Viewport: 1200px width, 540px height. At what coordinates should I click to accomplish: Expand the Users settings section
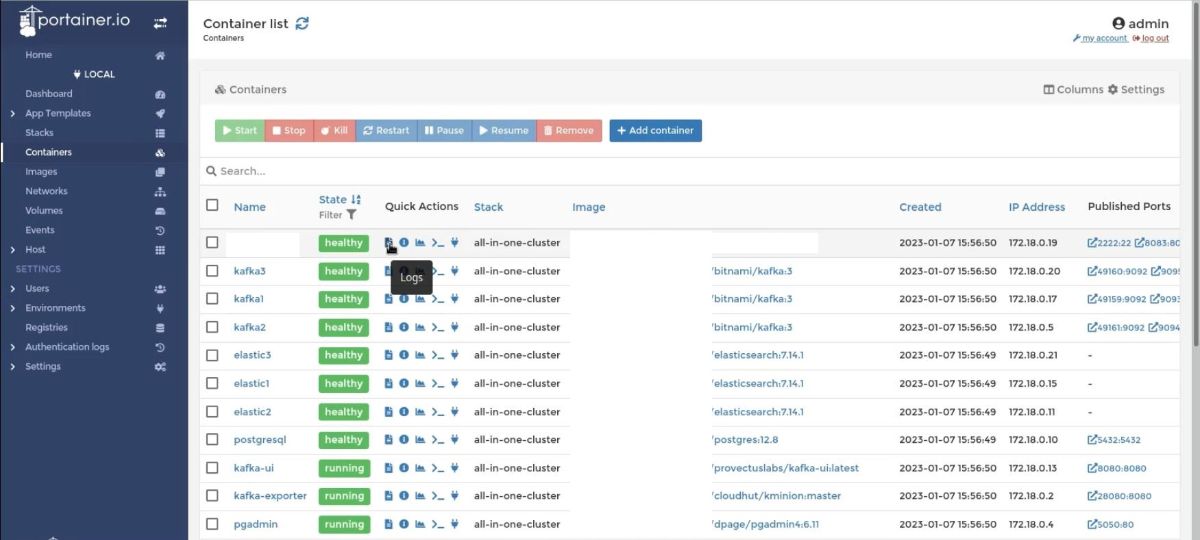pyautogui.click(x=12, y=289)
